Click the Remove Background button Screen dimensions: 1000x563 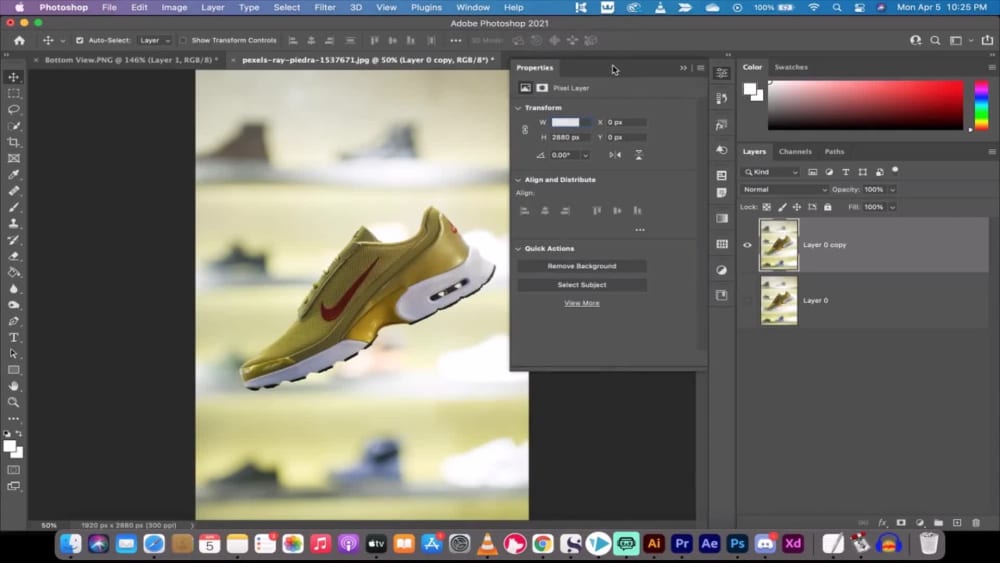pyautogui.click(x=582, y=266)
